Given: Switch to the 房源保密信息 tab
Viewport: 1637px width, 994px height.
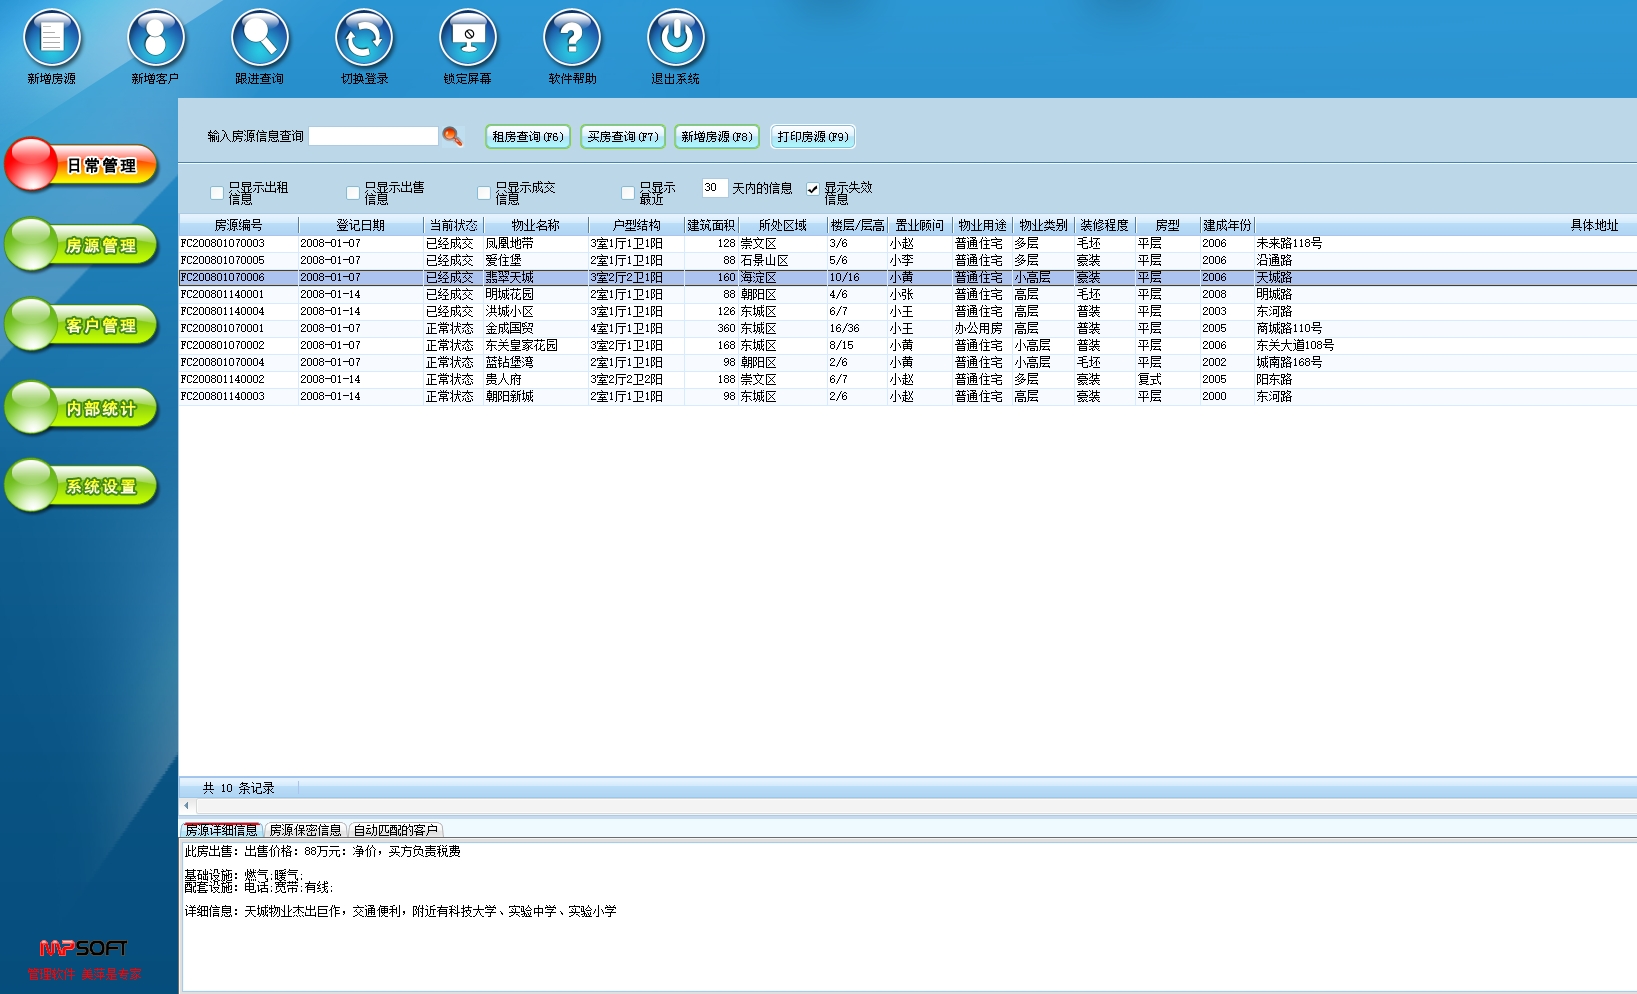Looking at the screenshot, I should tap(305, 830).
